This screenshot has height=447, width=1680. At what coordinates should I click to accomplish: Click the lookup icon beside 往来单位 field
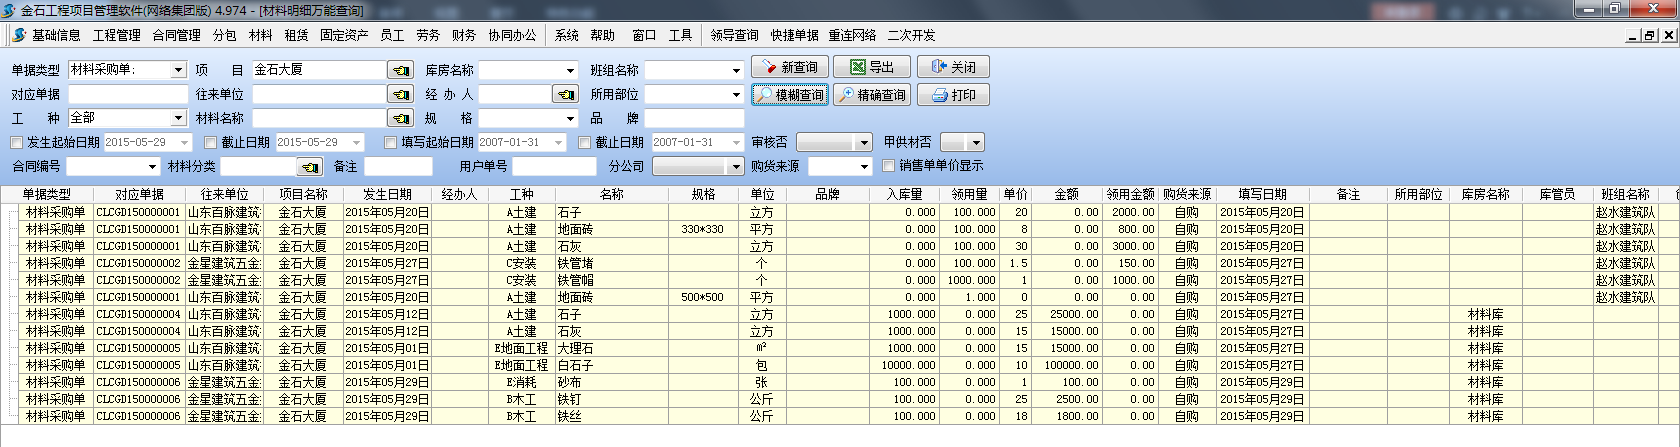click(401, 94)
